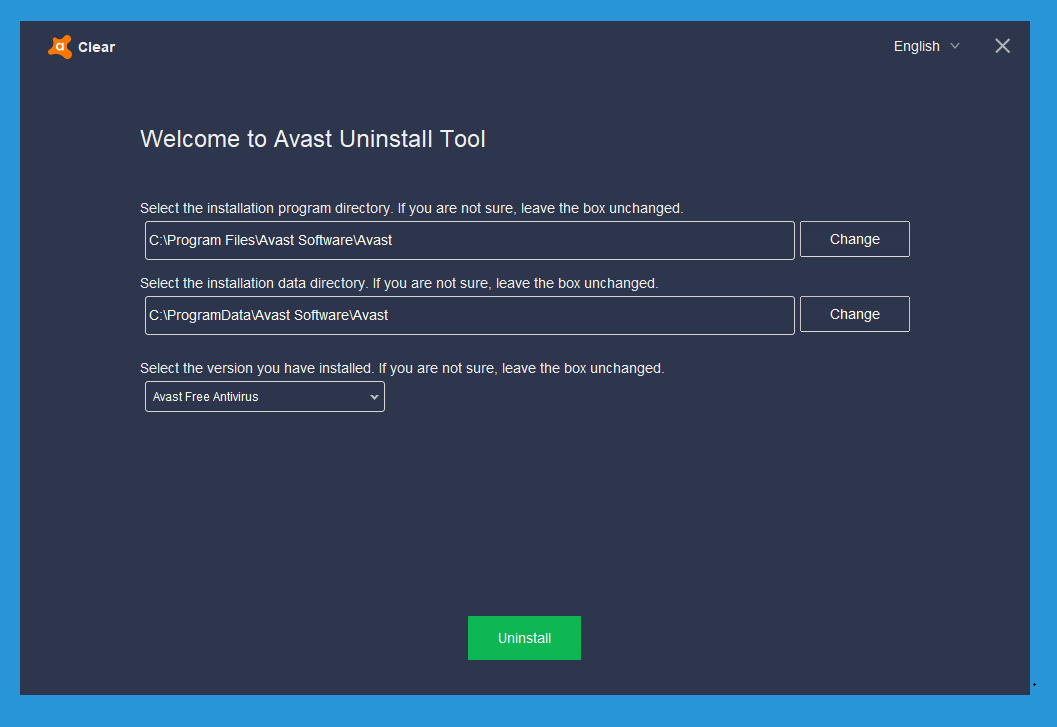The image size is (1057, 727).
Task: Click the Welcome to Avast Uninstall Tool heading
Action: (313, 139)
